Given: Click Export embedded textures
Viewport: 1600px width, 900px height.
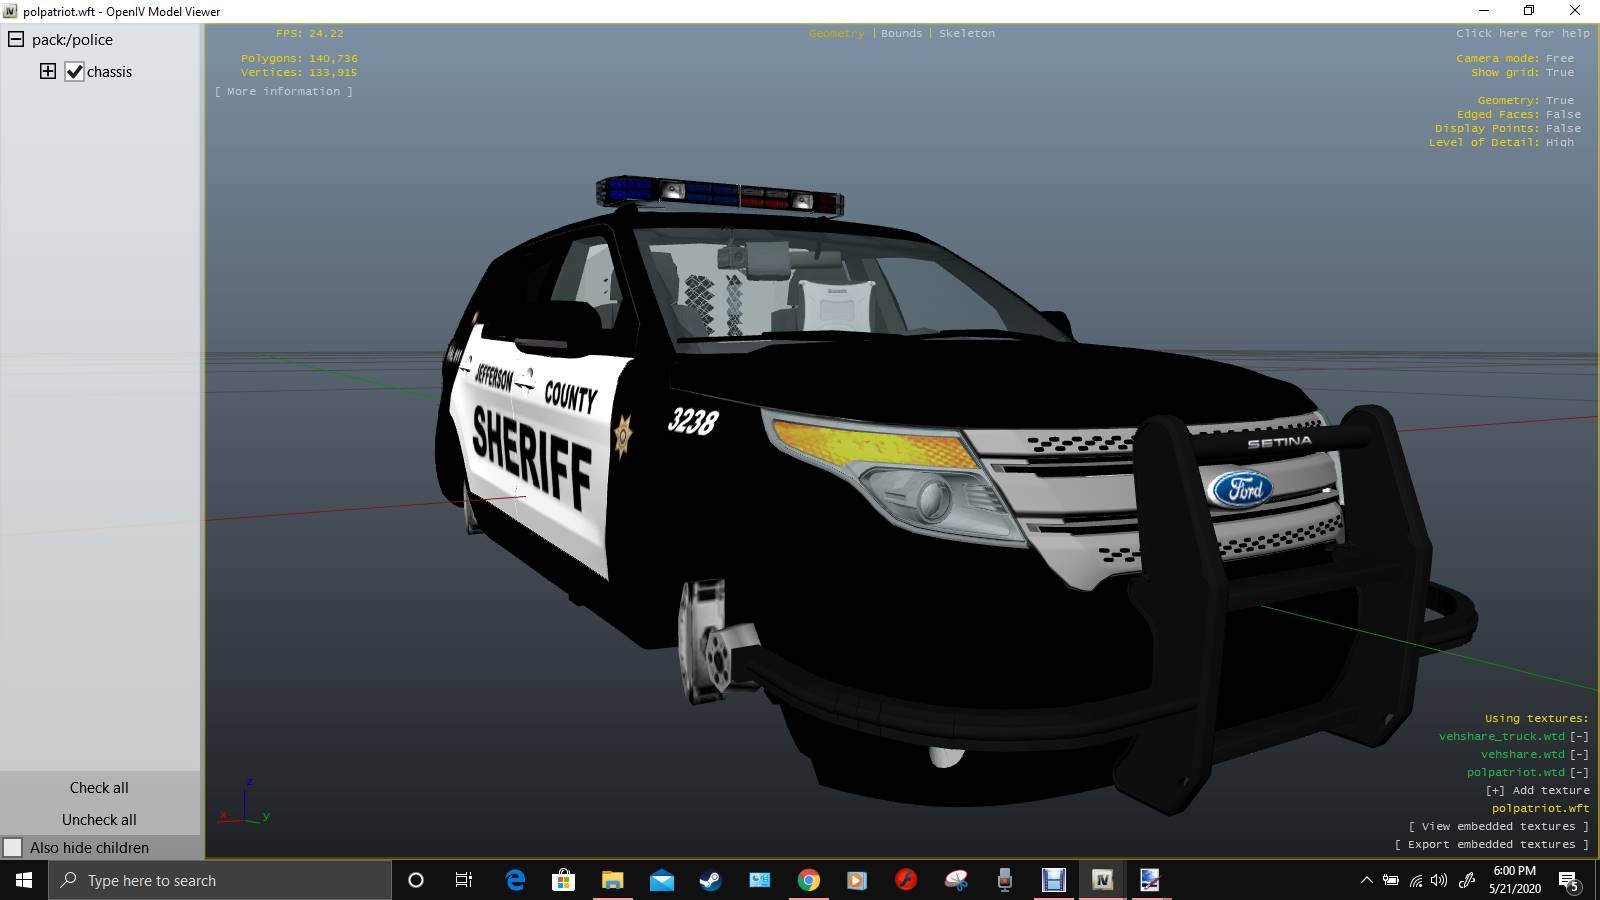Looking at the screenshot, I should point(1491,844).
